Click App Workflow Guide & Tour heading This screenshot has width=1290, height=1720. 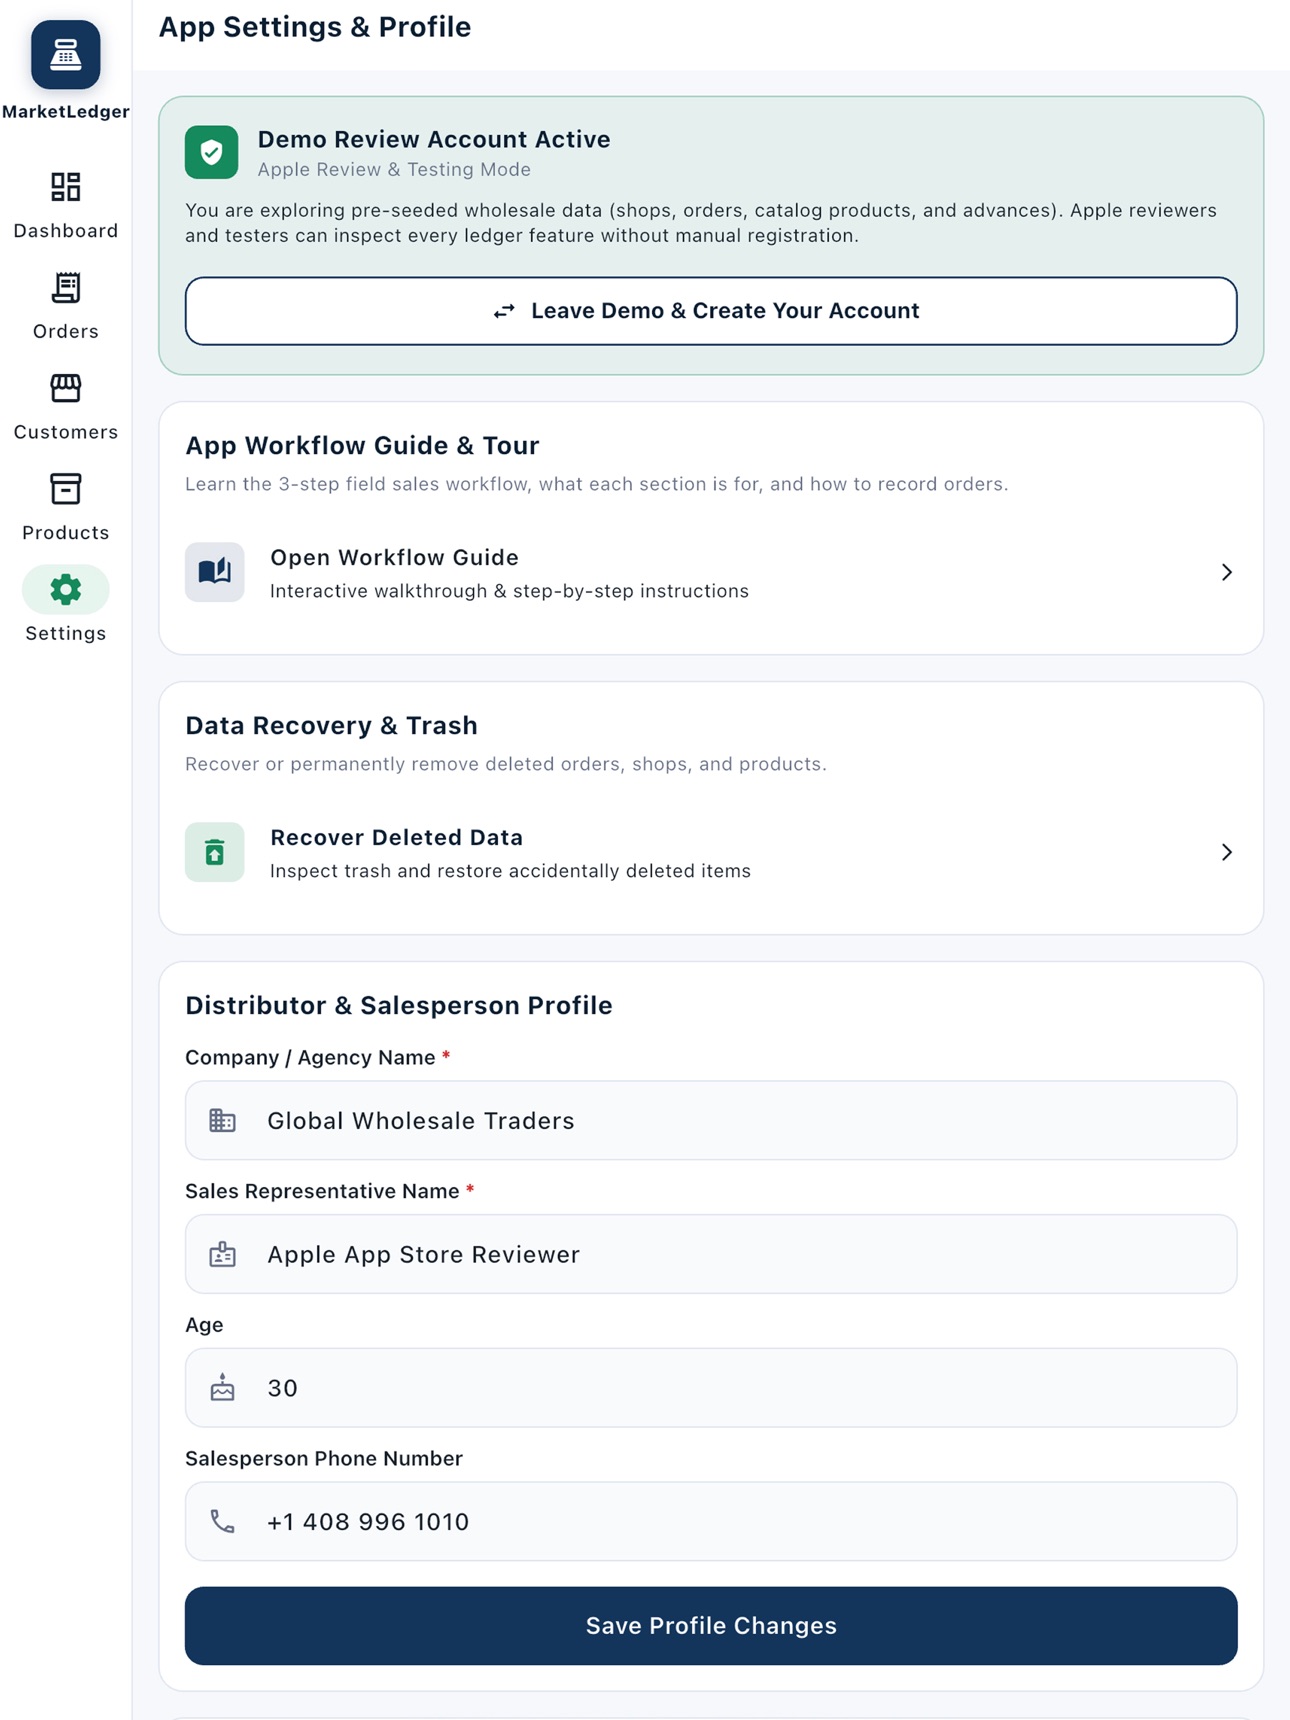(362, 446)
